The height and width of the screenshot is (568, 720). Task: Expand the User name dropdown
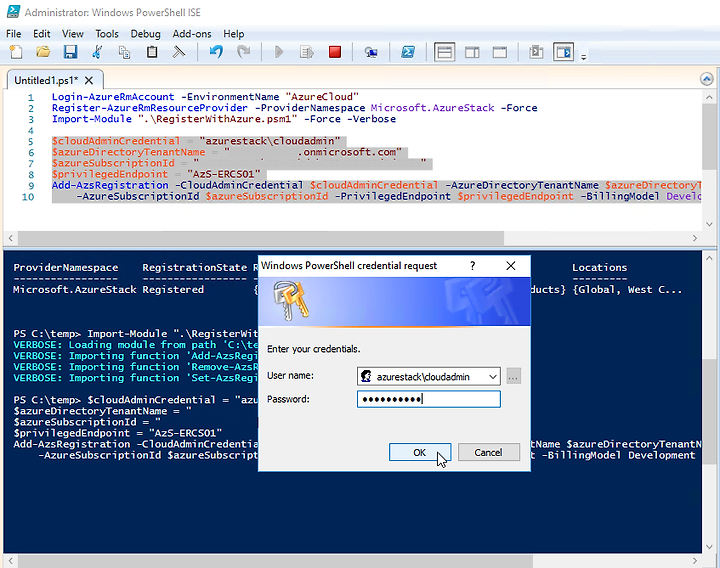point(493,377)
